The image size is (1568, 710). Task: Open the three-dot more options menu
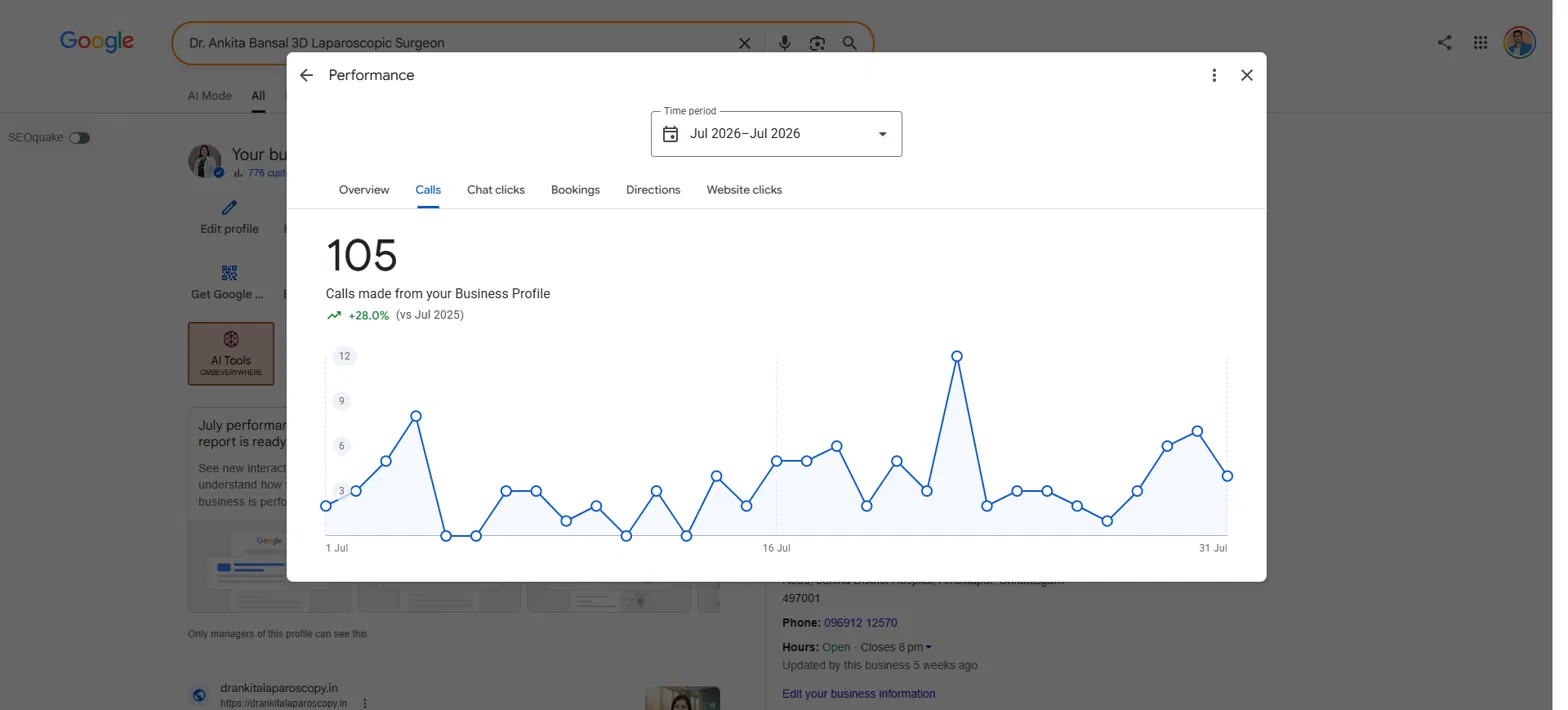pyautogui.click(x=1214, y=75)
